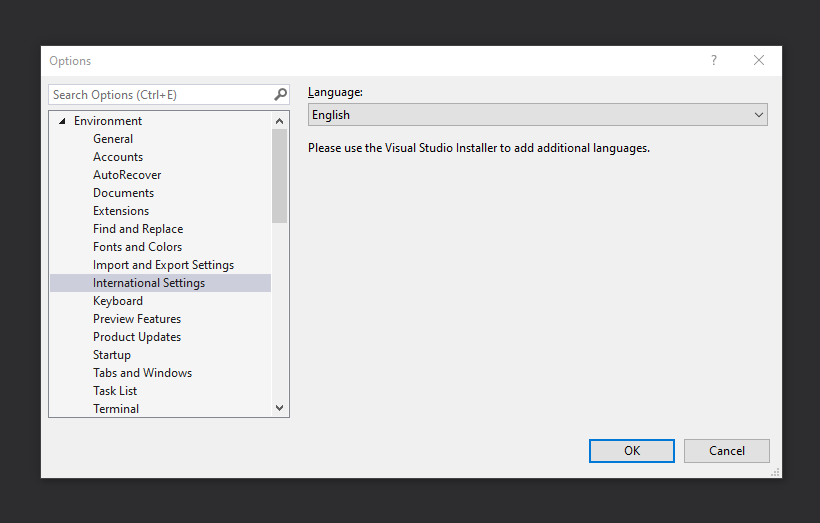Click the Cancel button
Screen dimensions: 820x523
pyautogui.click(x=726, y=451)
